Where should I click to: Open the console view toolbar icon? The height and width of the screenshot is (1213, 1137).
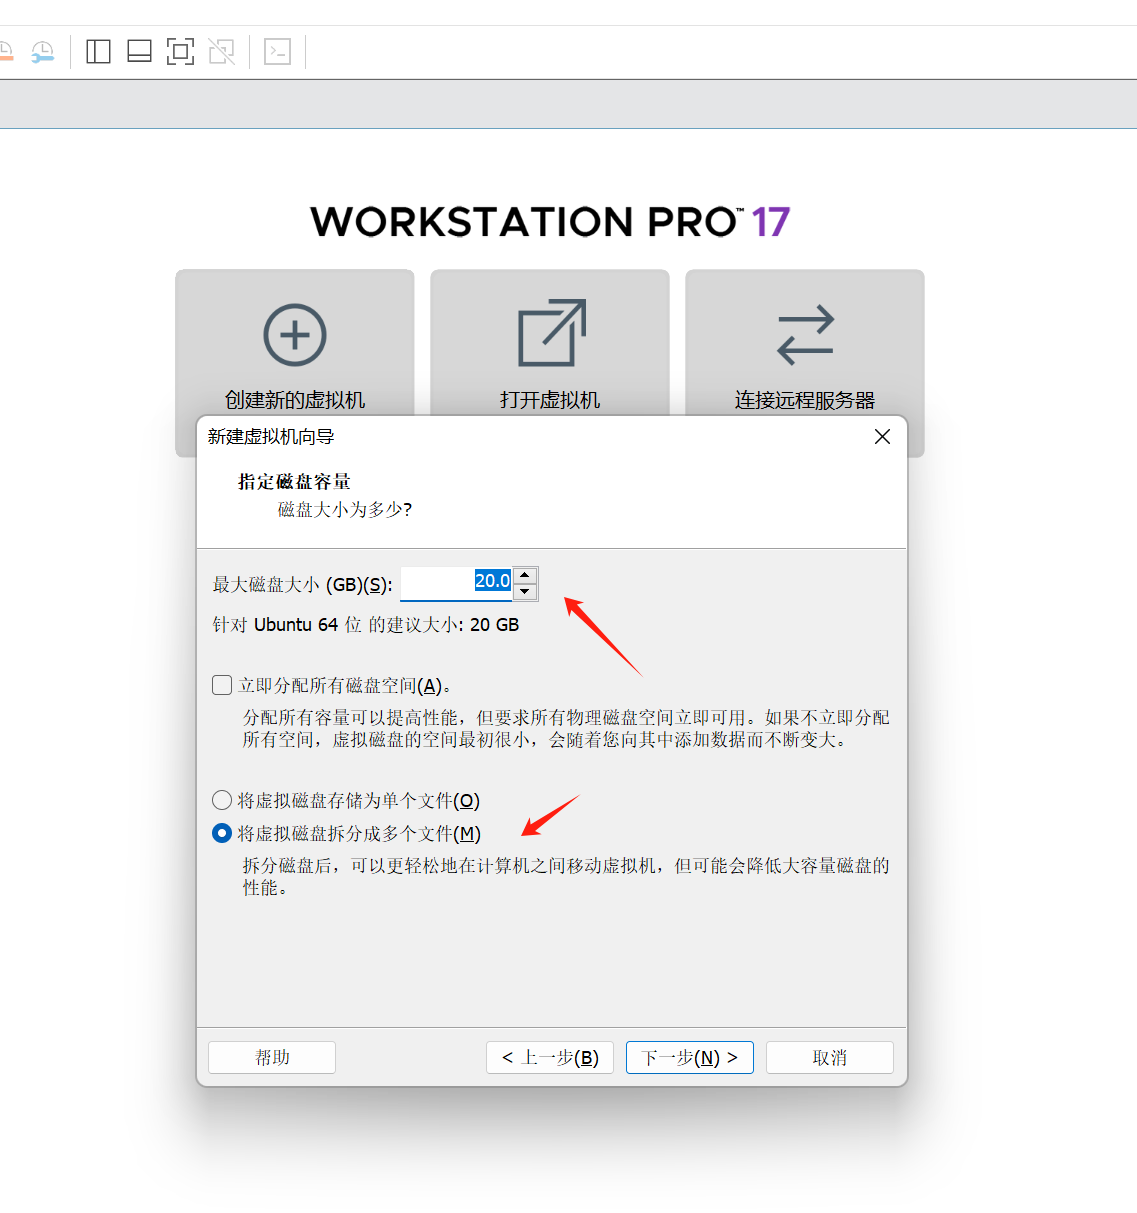click(x=277, y=51)
